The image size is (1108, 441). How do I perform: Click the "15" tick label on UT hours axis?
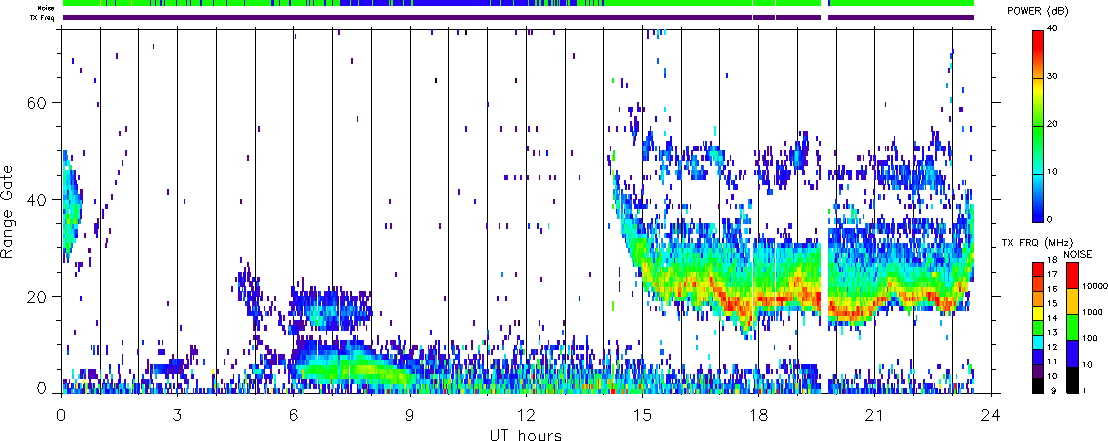[x=642, y=414]
